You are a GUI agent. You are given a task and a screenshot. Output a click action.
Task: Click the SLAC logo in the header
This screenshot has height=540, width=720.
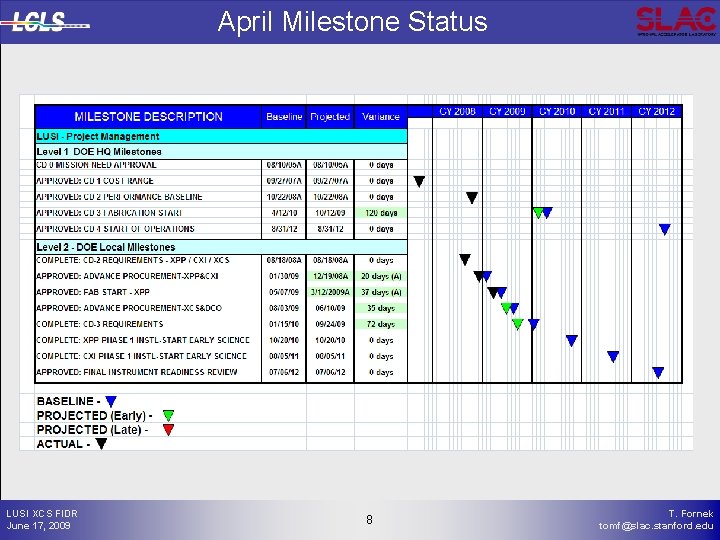(676, 21)
